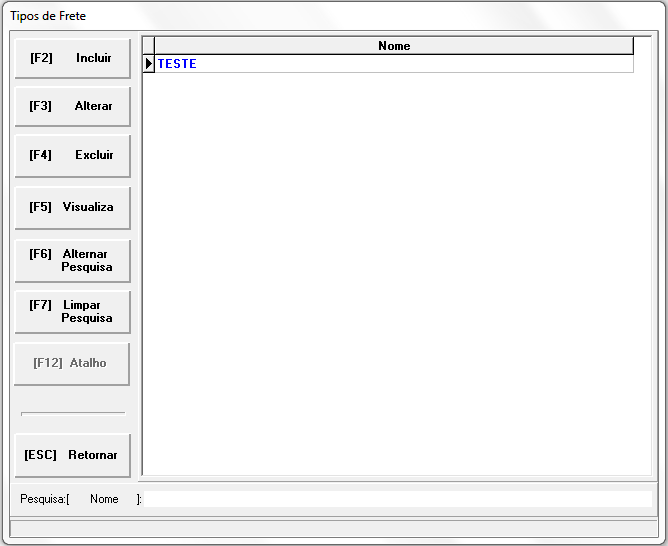Click the Nome label in the Pesquisa bar
Viewport: 668px width, 546px height.
tap(104, 499)
